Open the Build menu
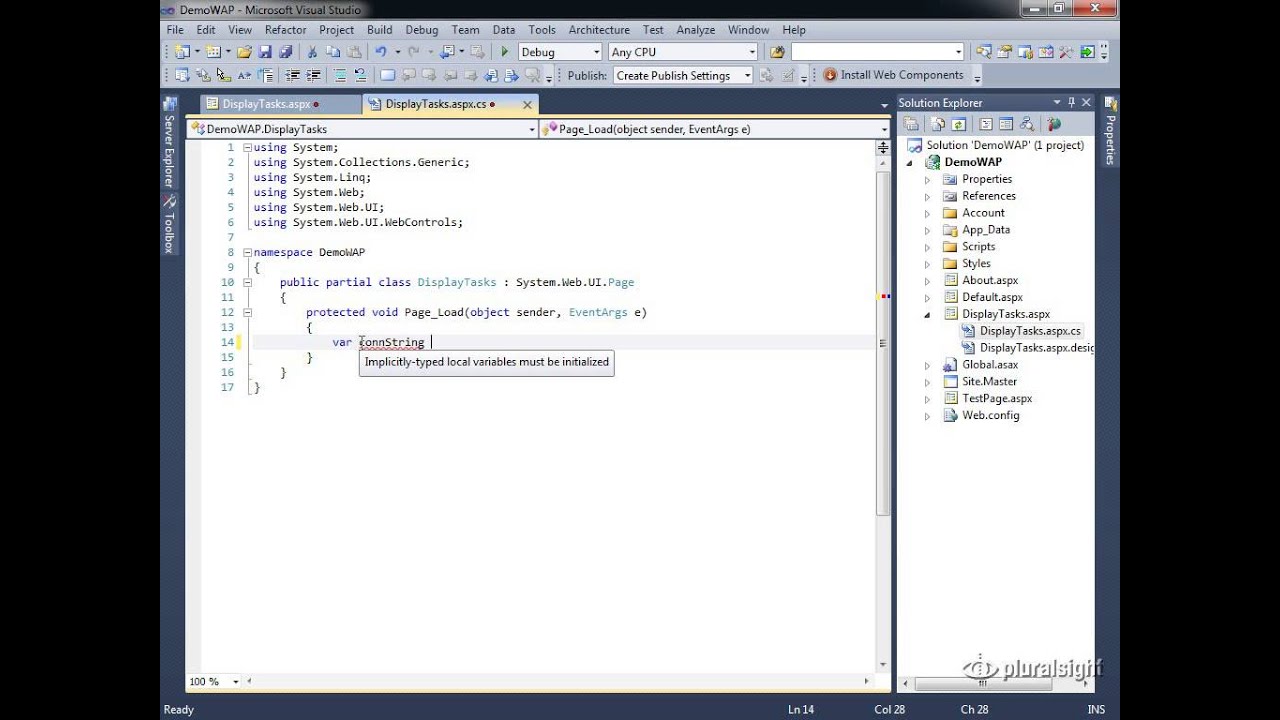The width and height of the screenshot is (1280, 720). pos(379,30)
